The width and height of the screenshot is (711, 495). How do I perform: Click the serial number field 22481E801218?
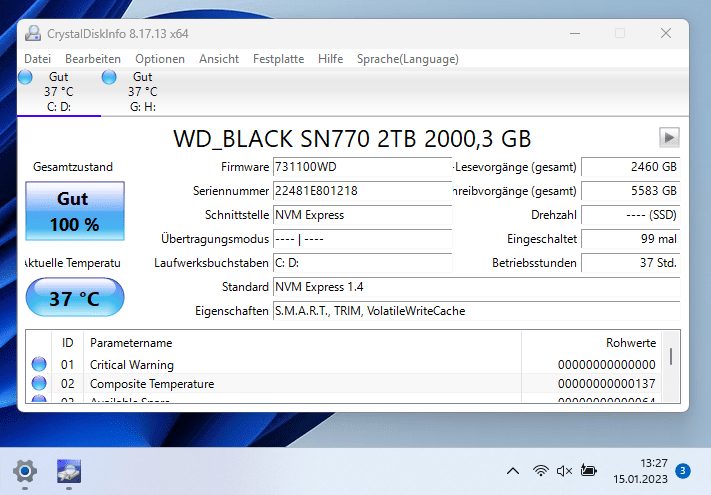tap(362, 191)
